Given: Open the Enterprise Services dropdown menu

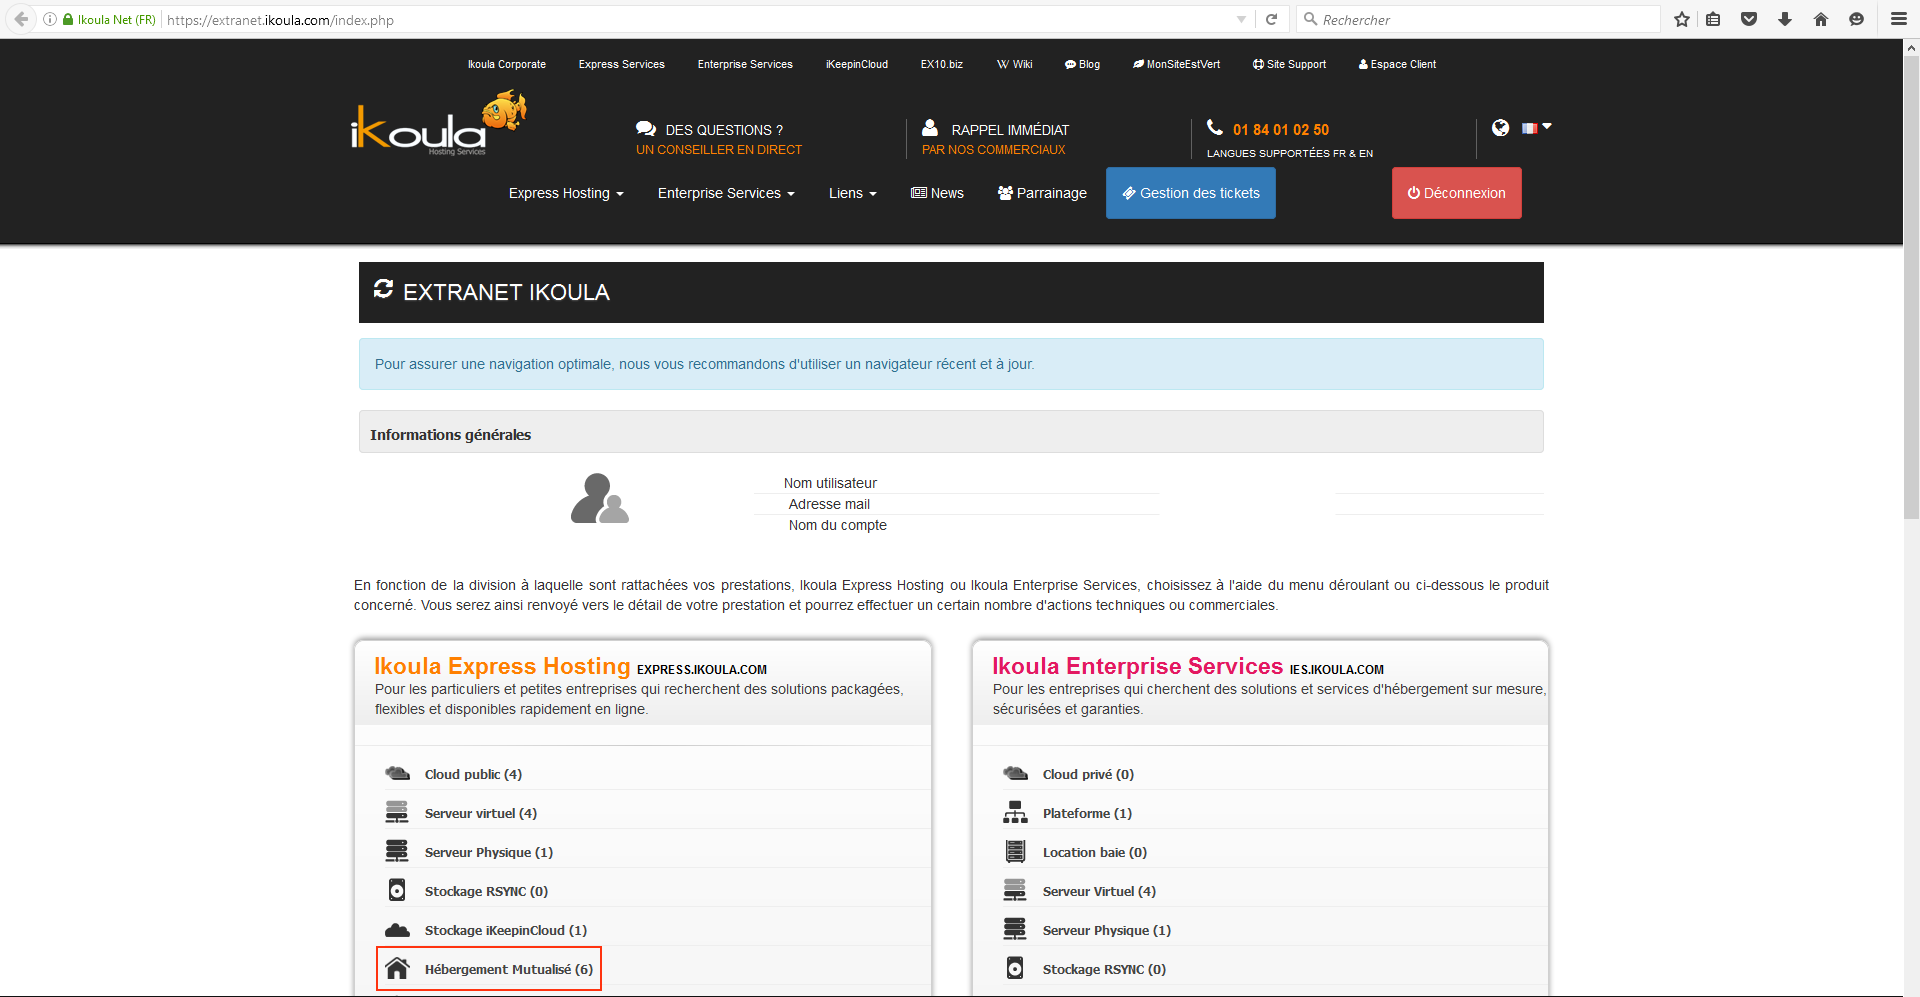Looking at the screenshot, I should pyautogui.click(x=725, y=193).
